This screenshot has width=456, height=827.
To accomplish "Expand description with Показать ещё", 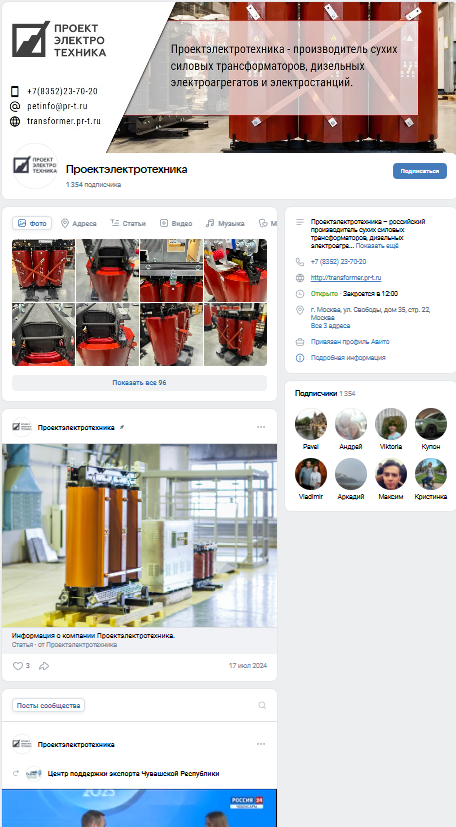I will 377,246.
